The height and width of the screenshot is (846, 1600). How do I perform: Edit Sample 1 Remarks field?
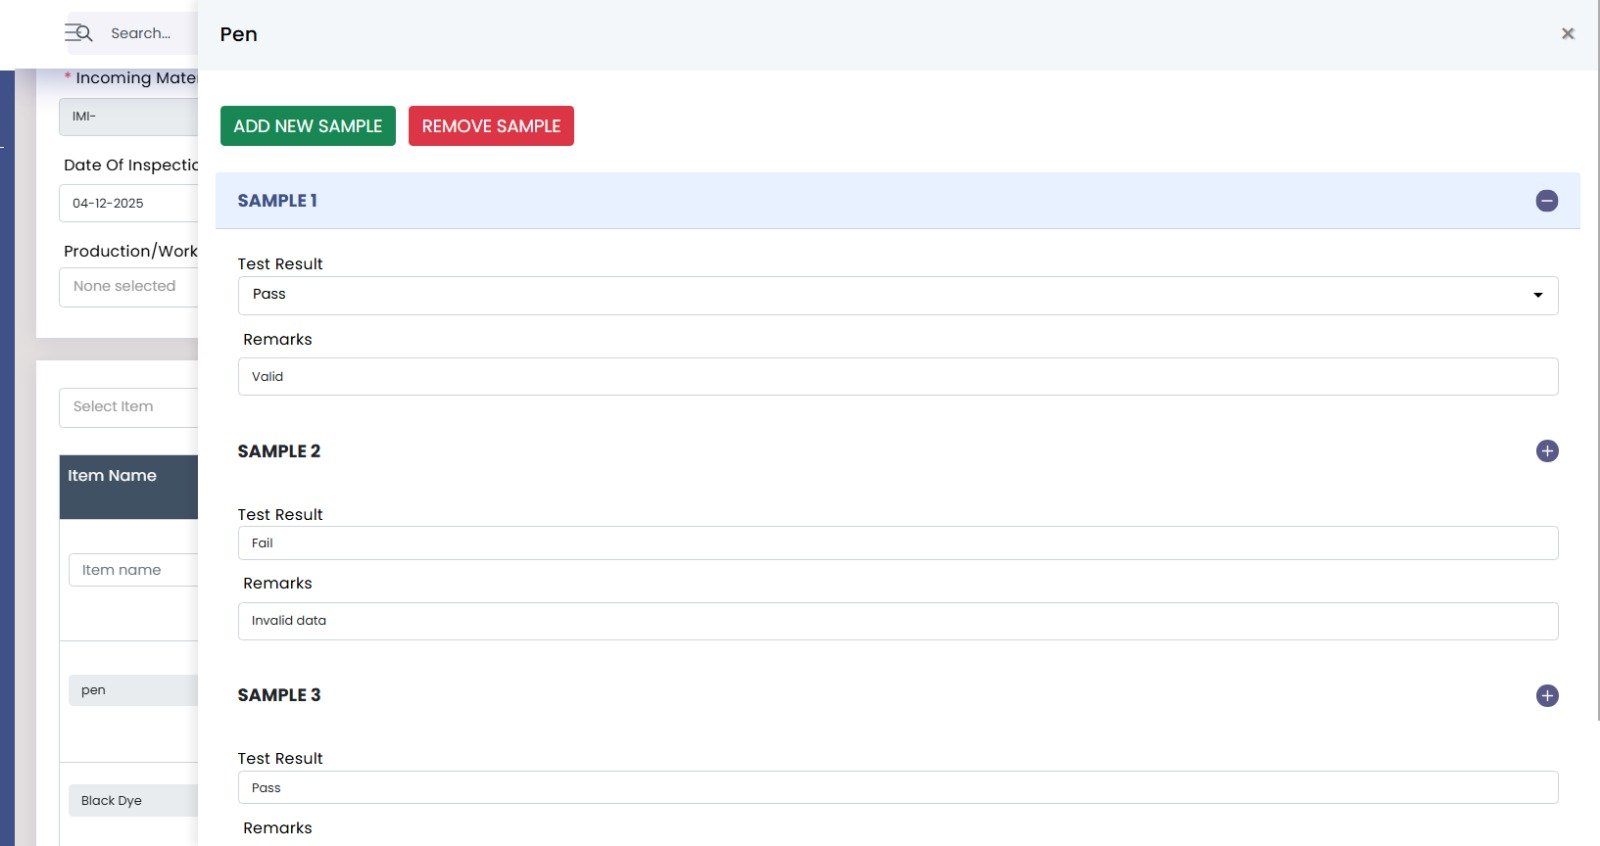(x=897, y=377)
